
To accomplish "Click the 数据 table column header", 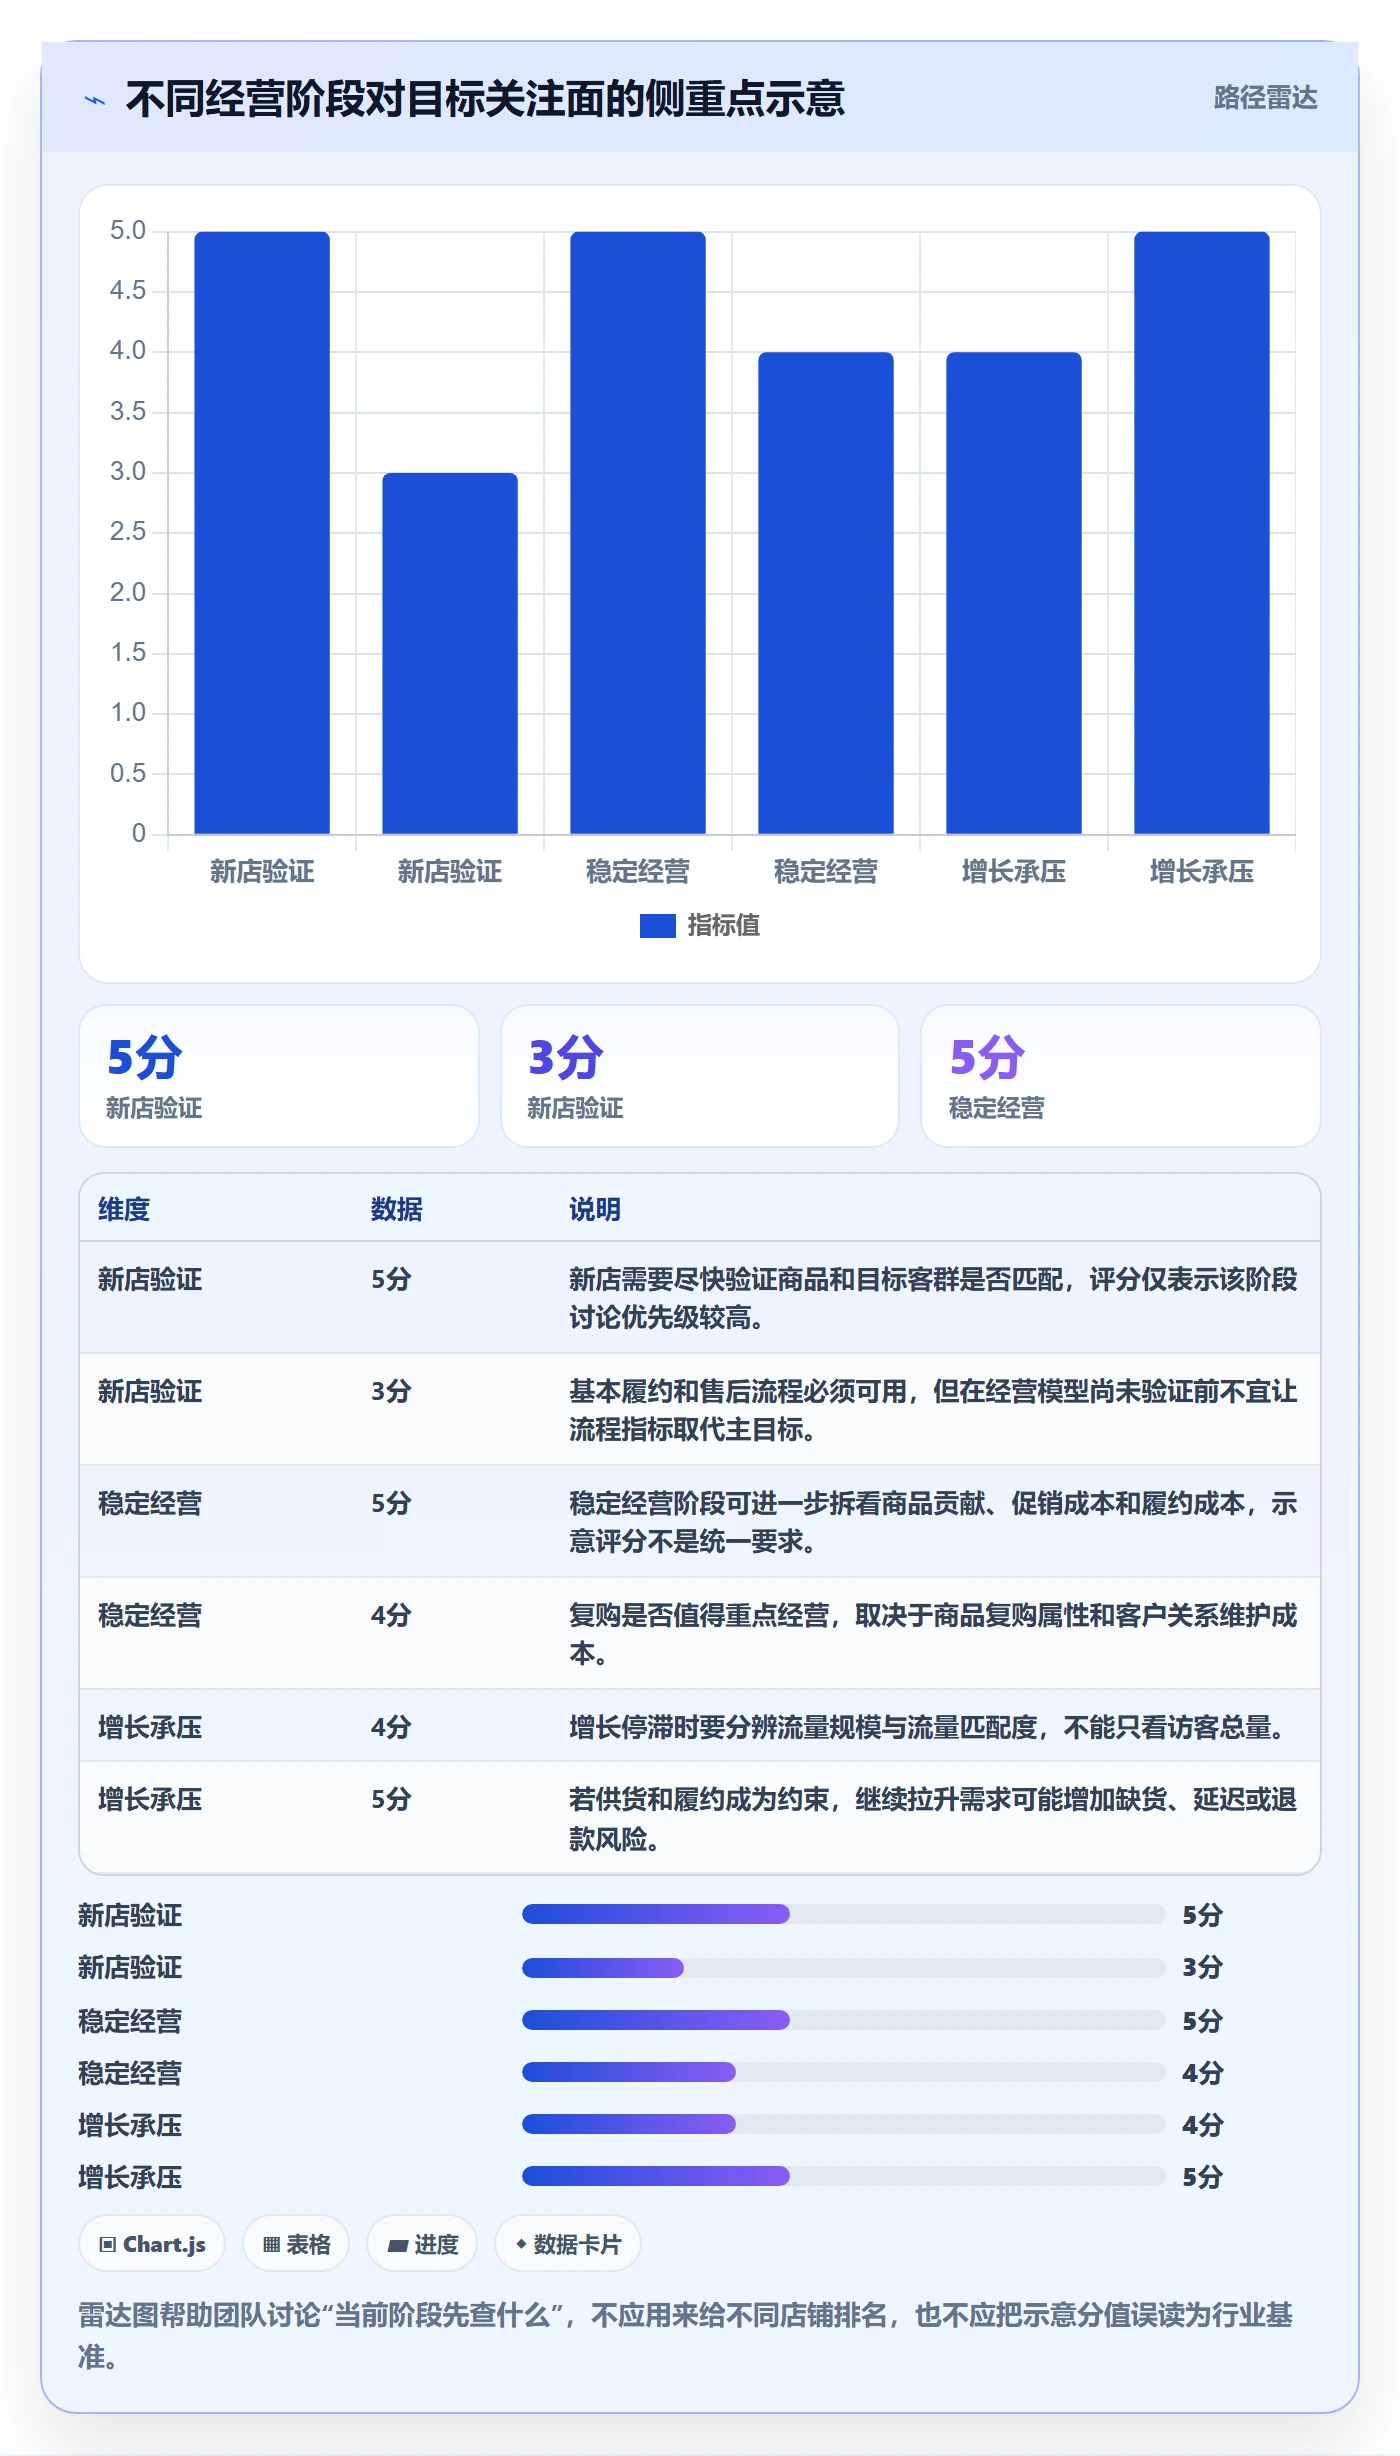I will click(397, 1210).
